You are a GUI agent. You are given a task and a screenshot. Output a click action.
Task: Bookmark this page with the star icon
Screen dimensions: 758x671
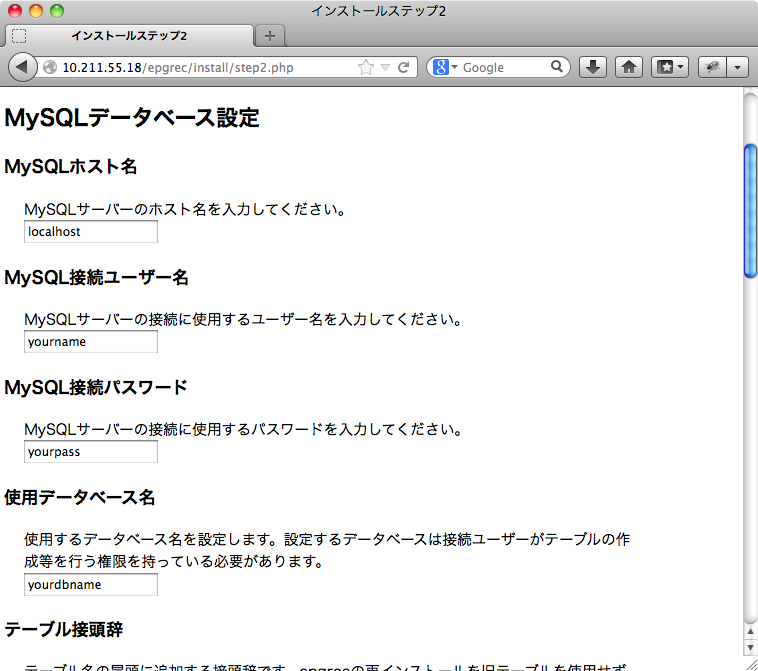click(366, 67)
